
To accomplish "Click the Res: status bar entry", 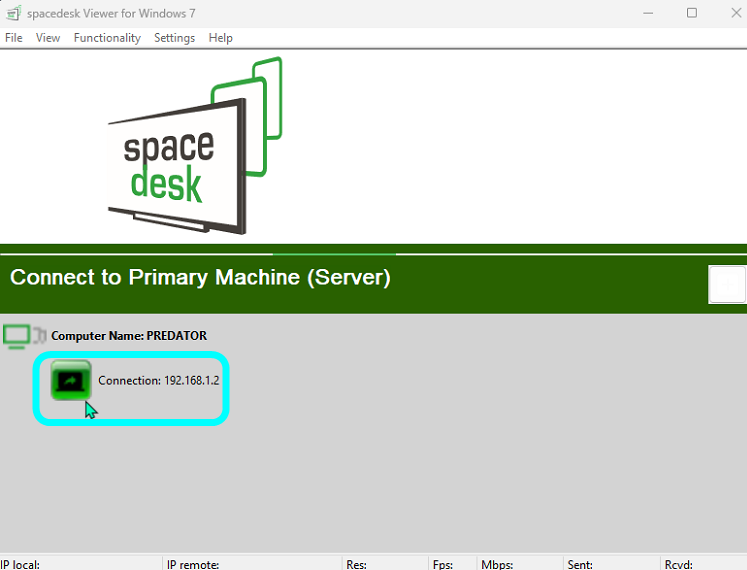I will (385, 564).
